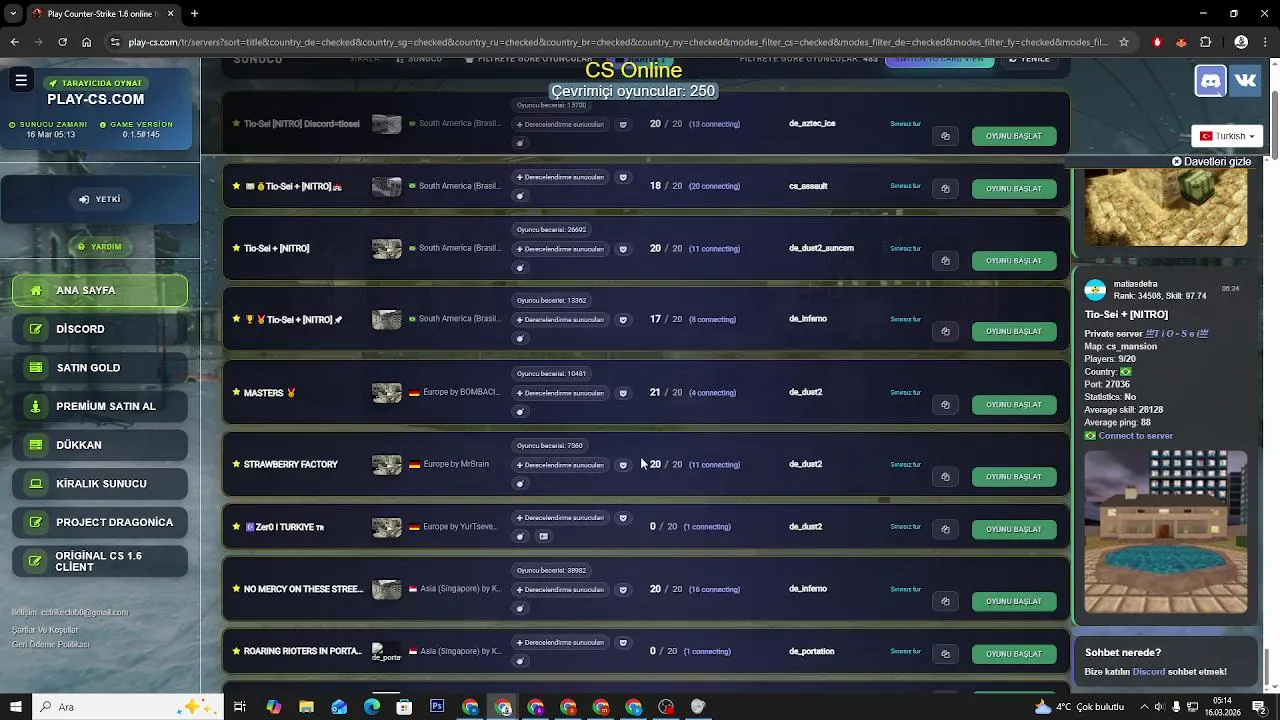
Task: Click the grenade icon in NO MERCY row
Action: [520, 608]
